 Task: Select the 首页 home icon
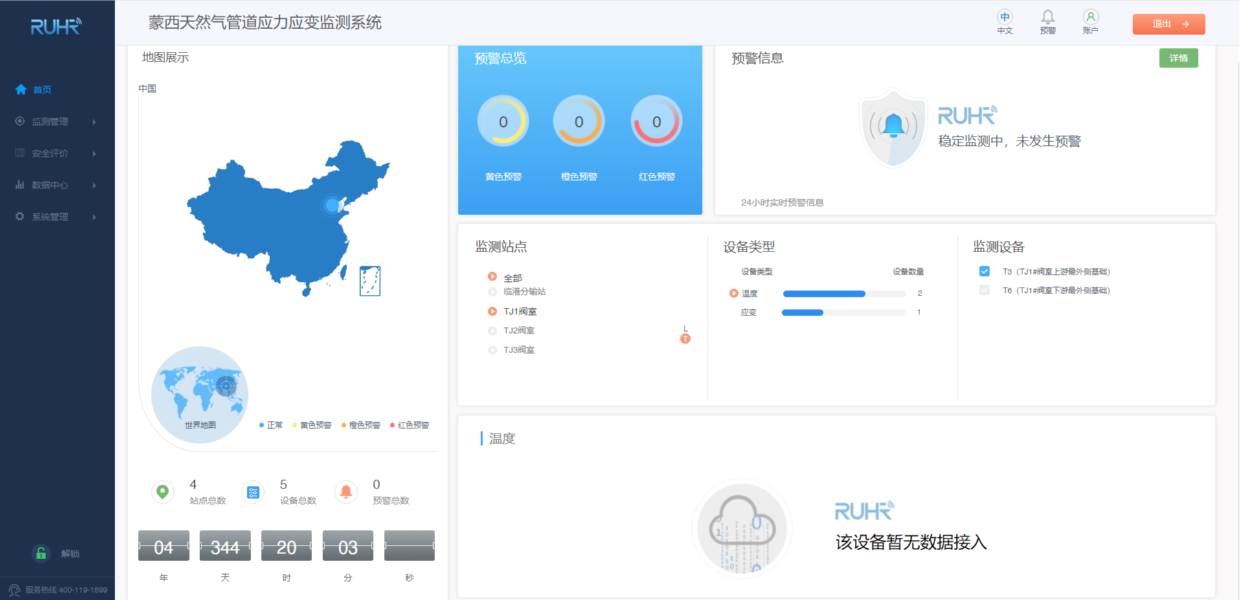pyautogui.click(x=20, y=88)
